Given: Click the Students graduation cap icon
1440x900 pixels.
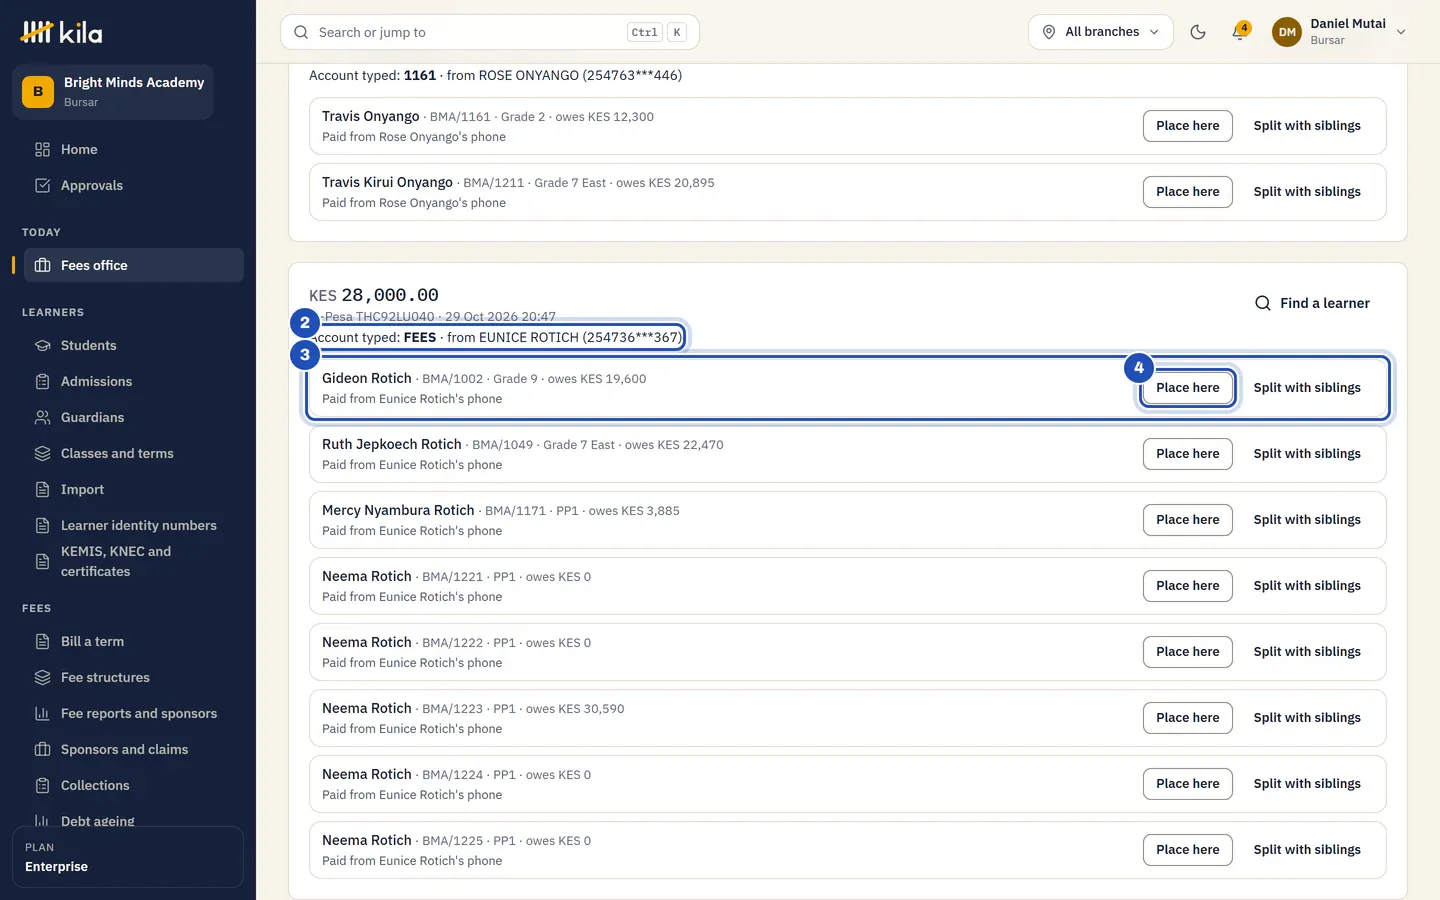Looking at the screenshot, I should pyautogui.click(x=42, y=345).
